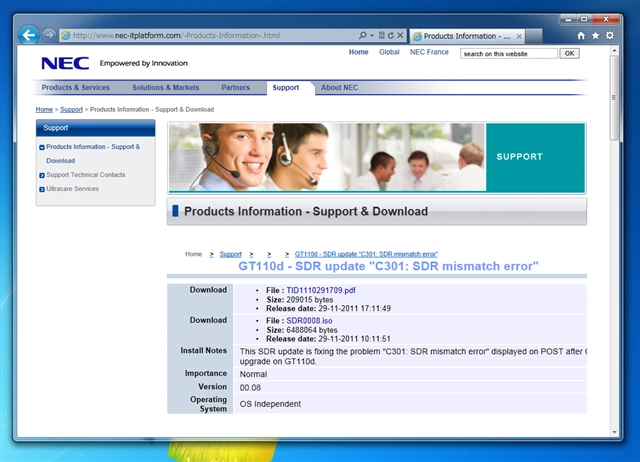The image size is (640, 462).
Task: Open the browser Home icon
Action: (x=581, y=36)
